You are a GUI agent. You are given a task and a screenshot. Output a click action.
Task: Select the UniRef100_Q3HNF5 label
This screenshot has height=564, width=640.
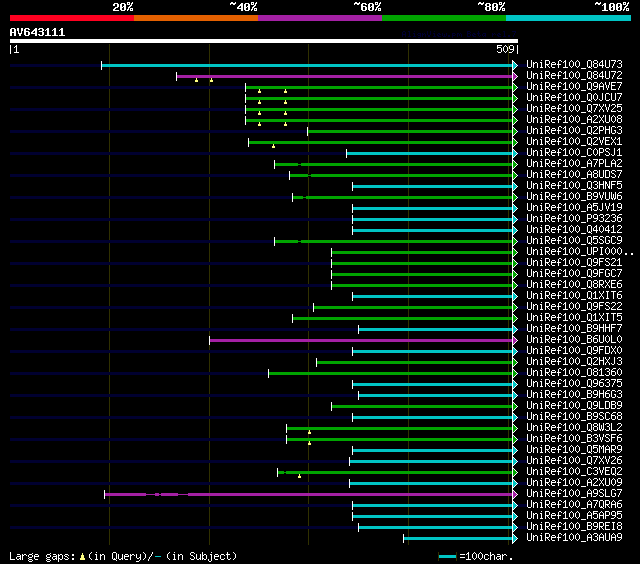point(574,186)
